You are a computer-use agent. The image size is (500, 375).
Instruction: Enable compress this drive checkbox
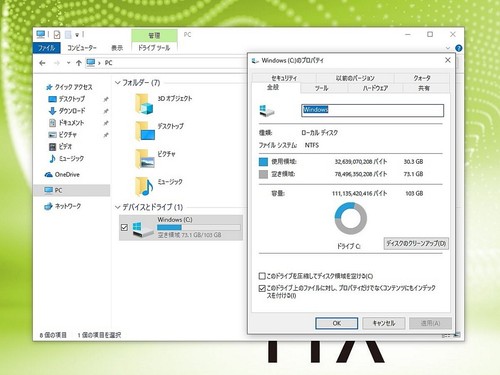point(262,276)
